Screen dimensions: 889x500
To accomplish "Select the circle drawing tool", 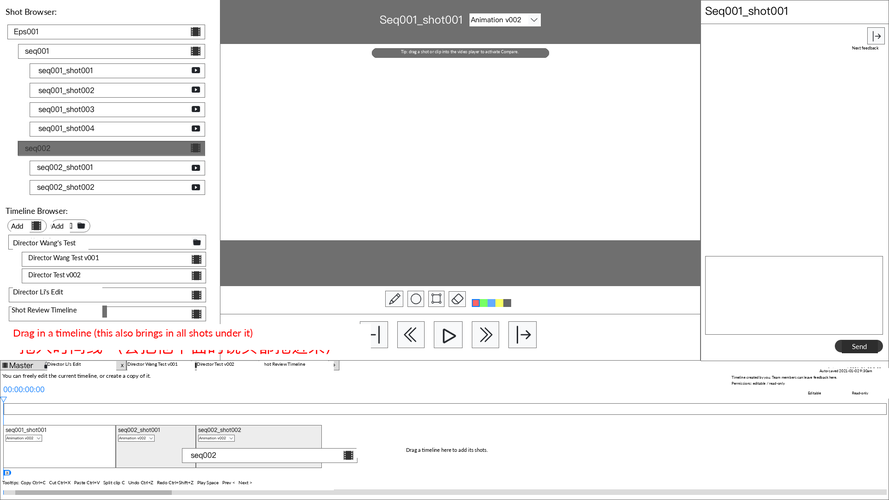I will coord(416,299).
